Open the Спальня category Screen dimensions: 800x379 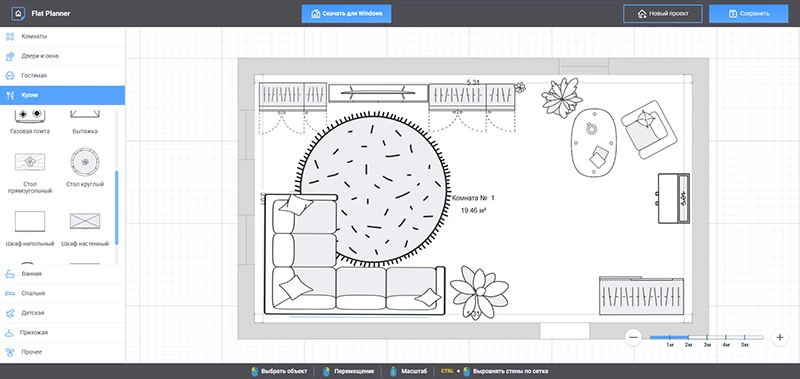pos(62,293)
